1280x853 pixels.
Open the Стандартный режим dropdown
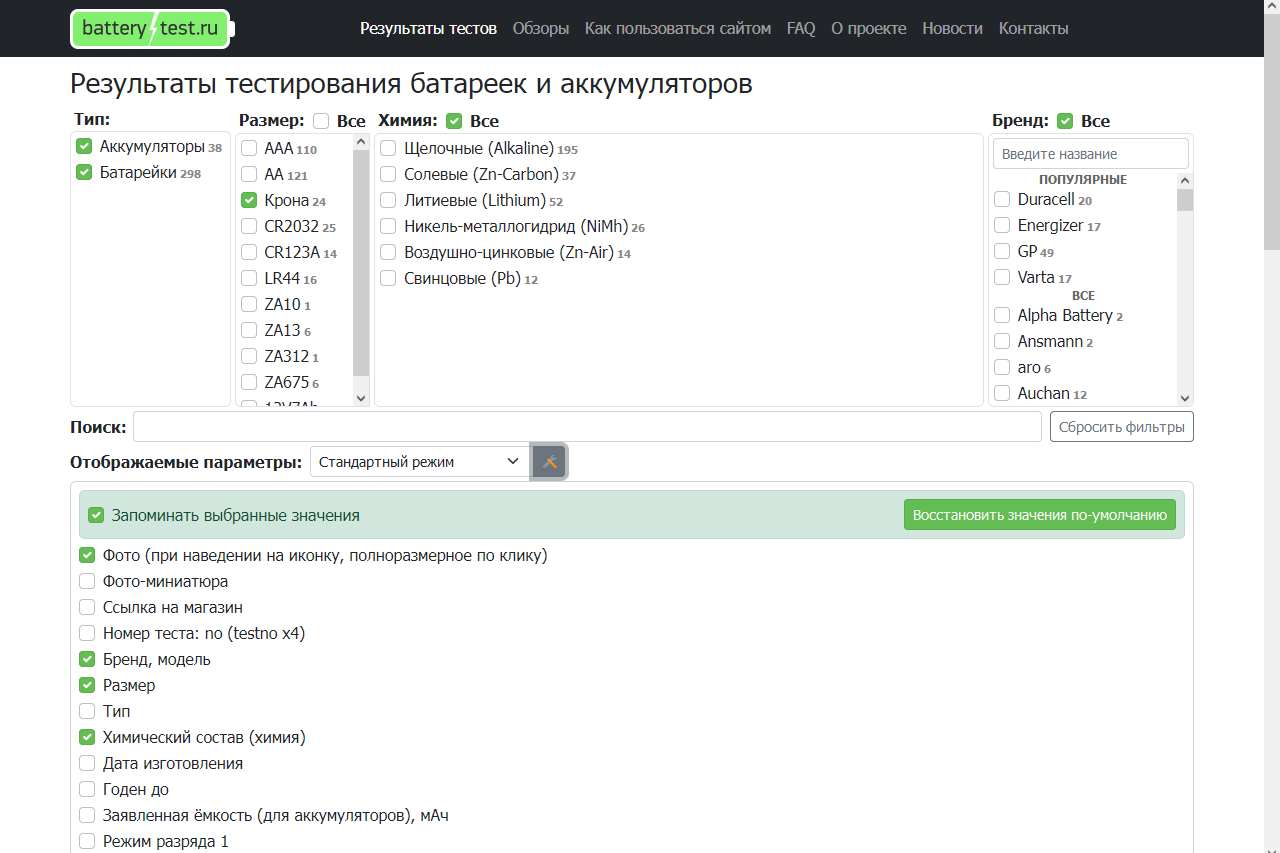[x=417, y=461]
